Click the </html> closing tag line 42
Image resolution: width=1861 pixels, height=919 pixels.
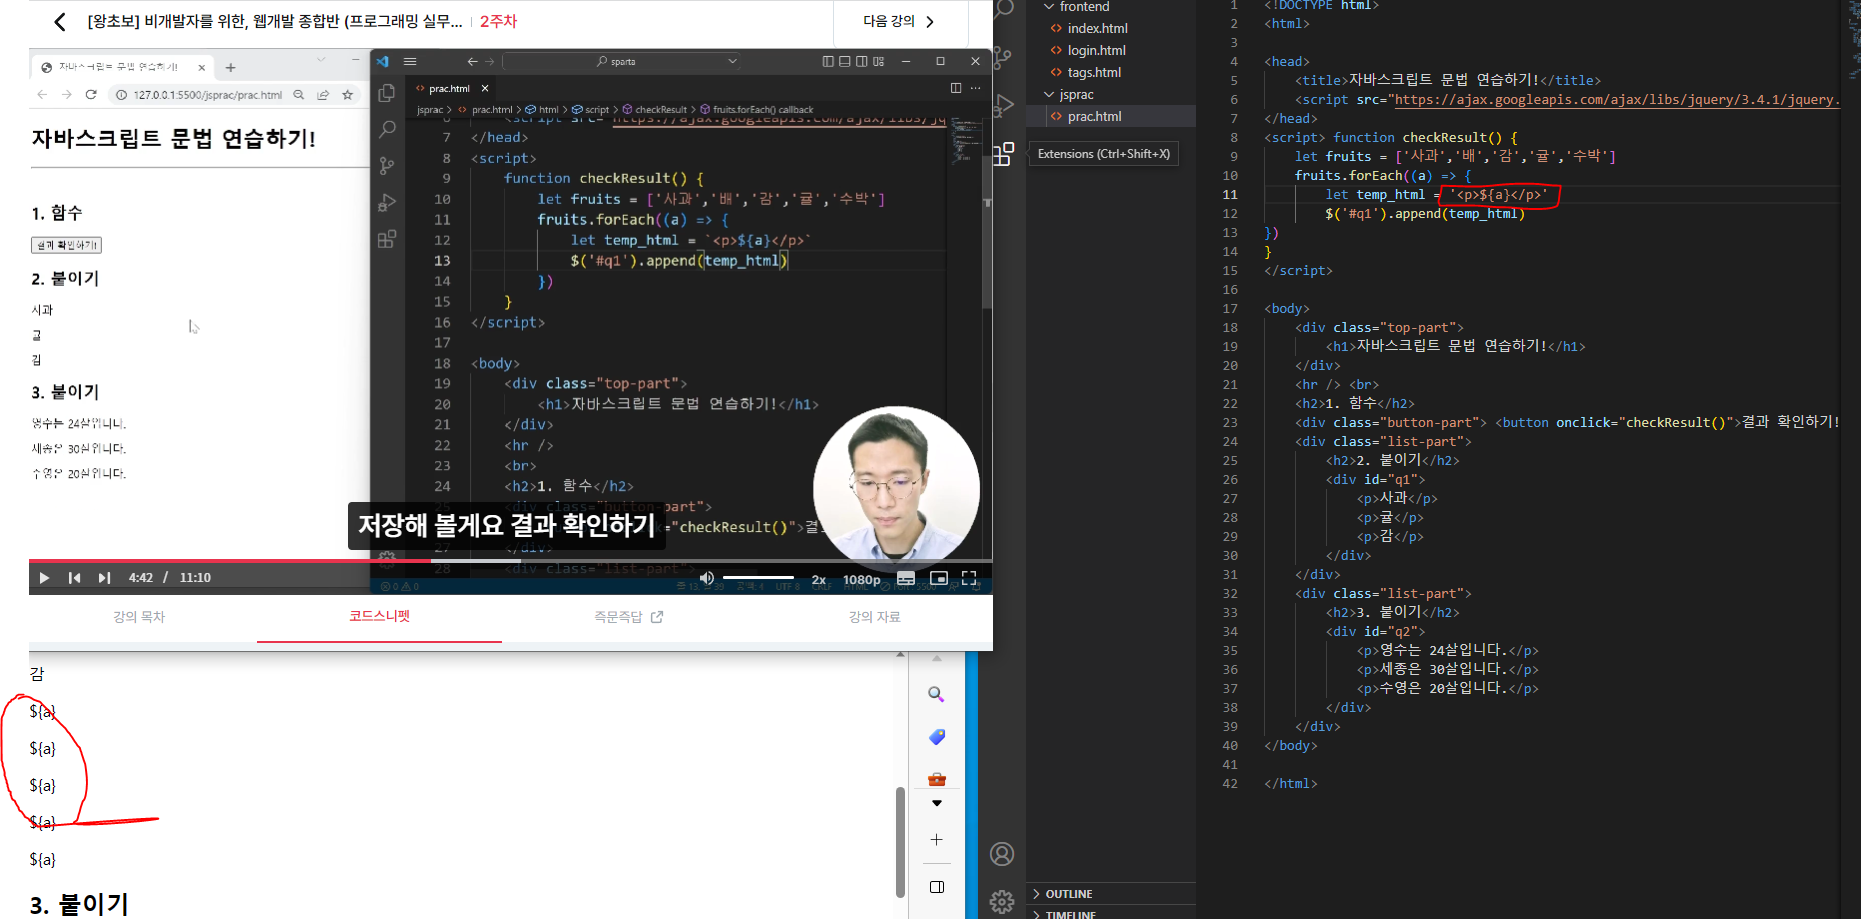pos(1290,784)
